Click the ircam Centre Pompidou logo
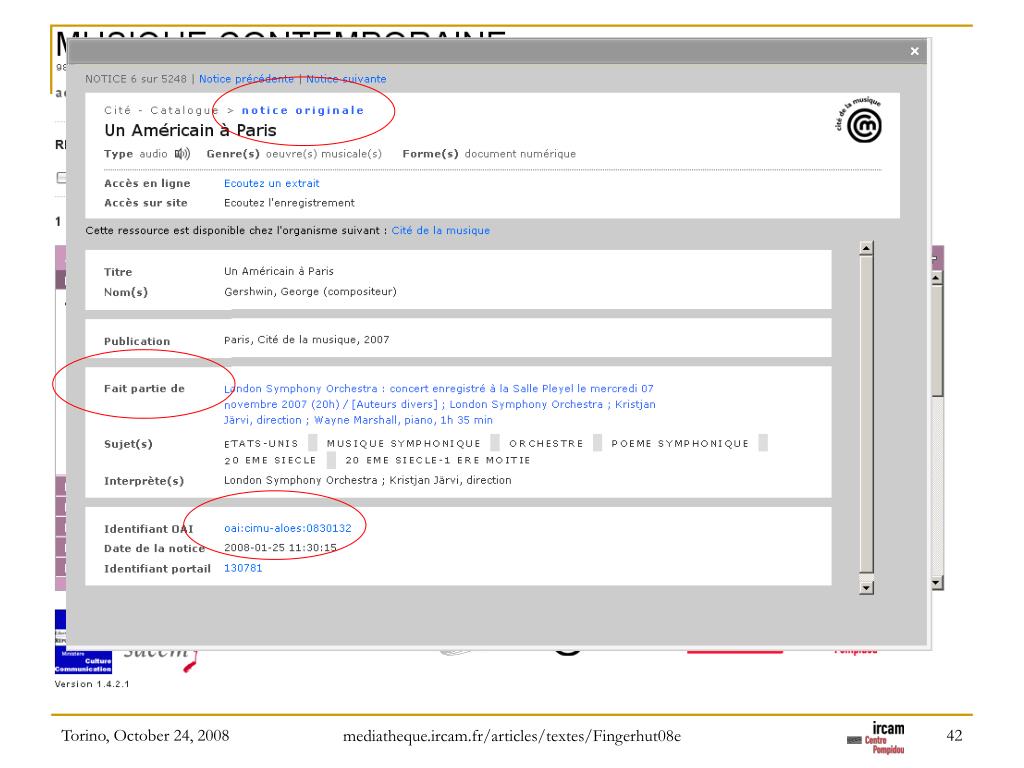The image size is (1024, 768). point(876,738)
